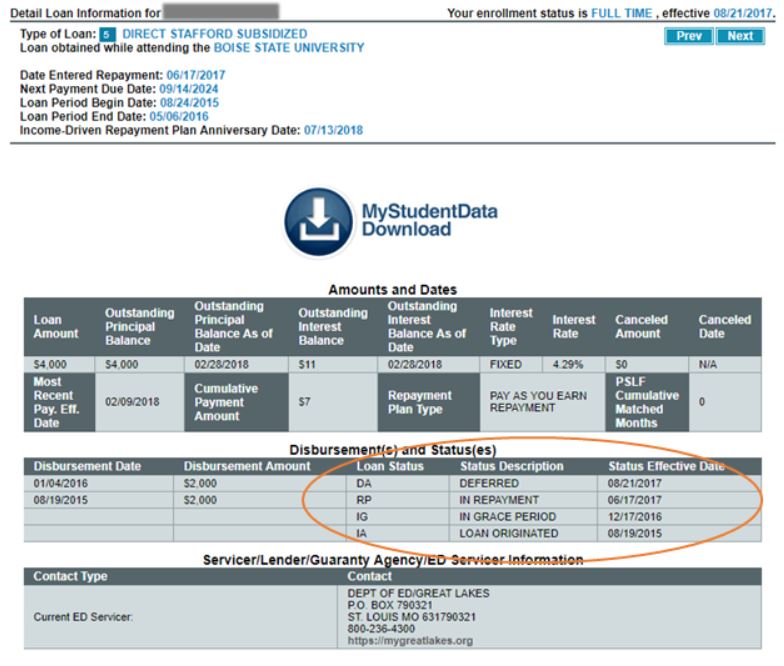Click the Servicer/Lender/Guaranty Agency section title

click(393, 560)
